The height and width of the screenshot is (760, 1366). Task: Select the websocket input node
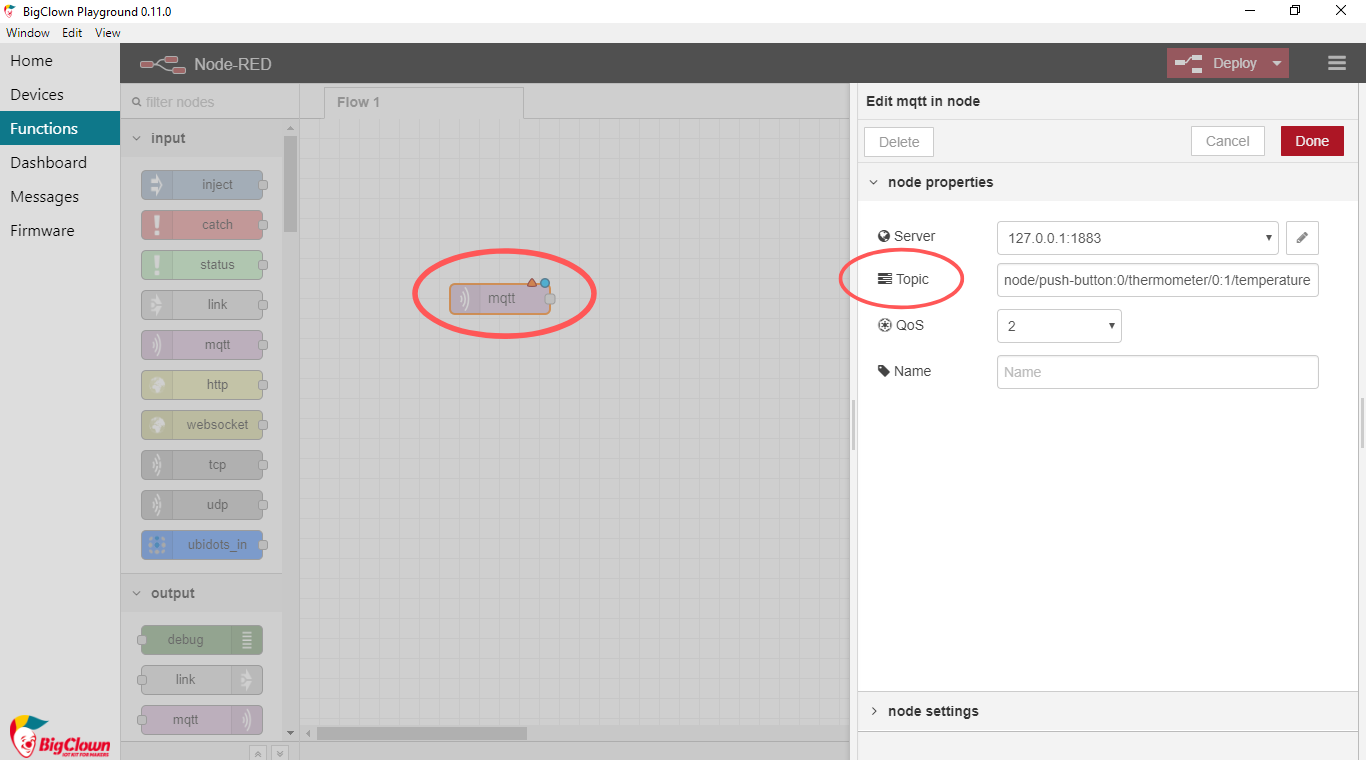(202, 425)
